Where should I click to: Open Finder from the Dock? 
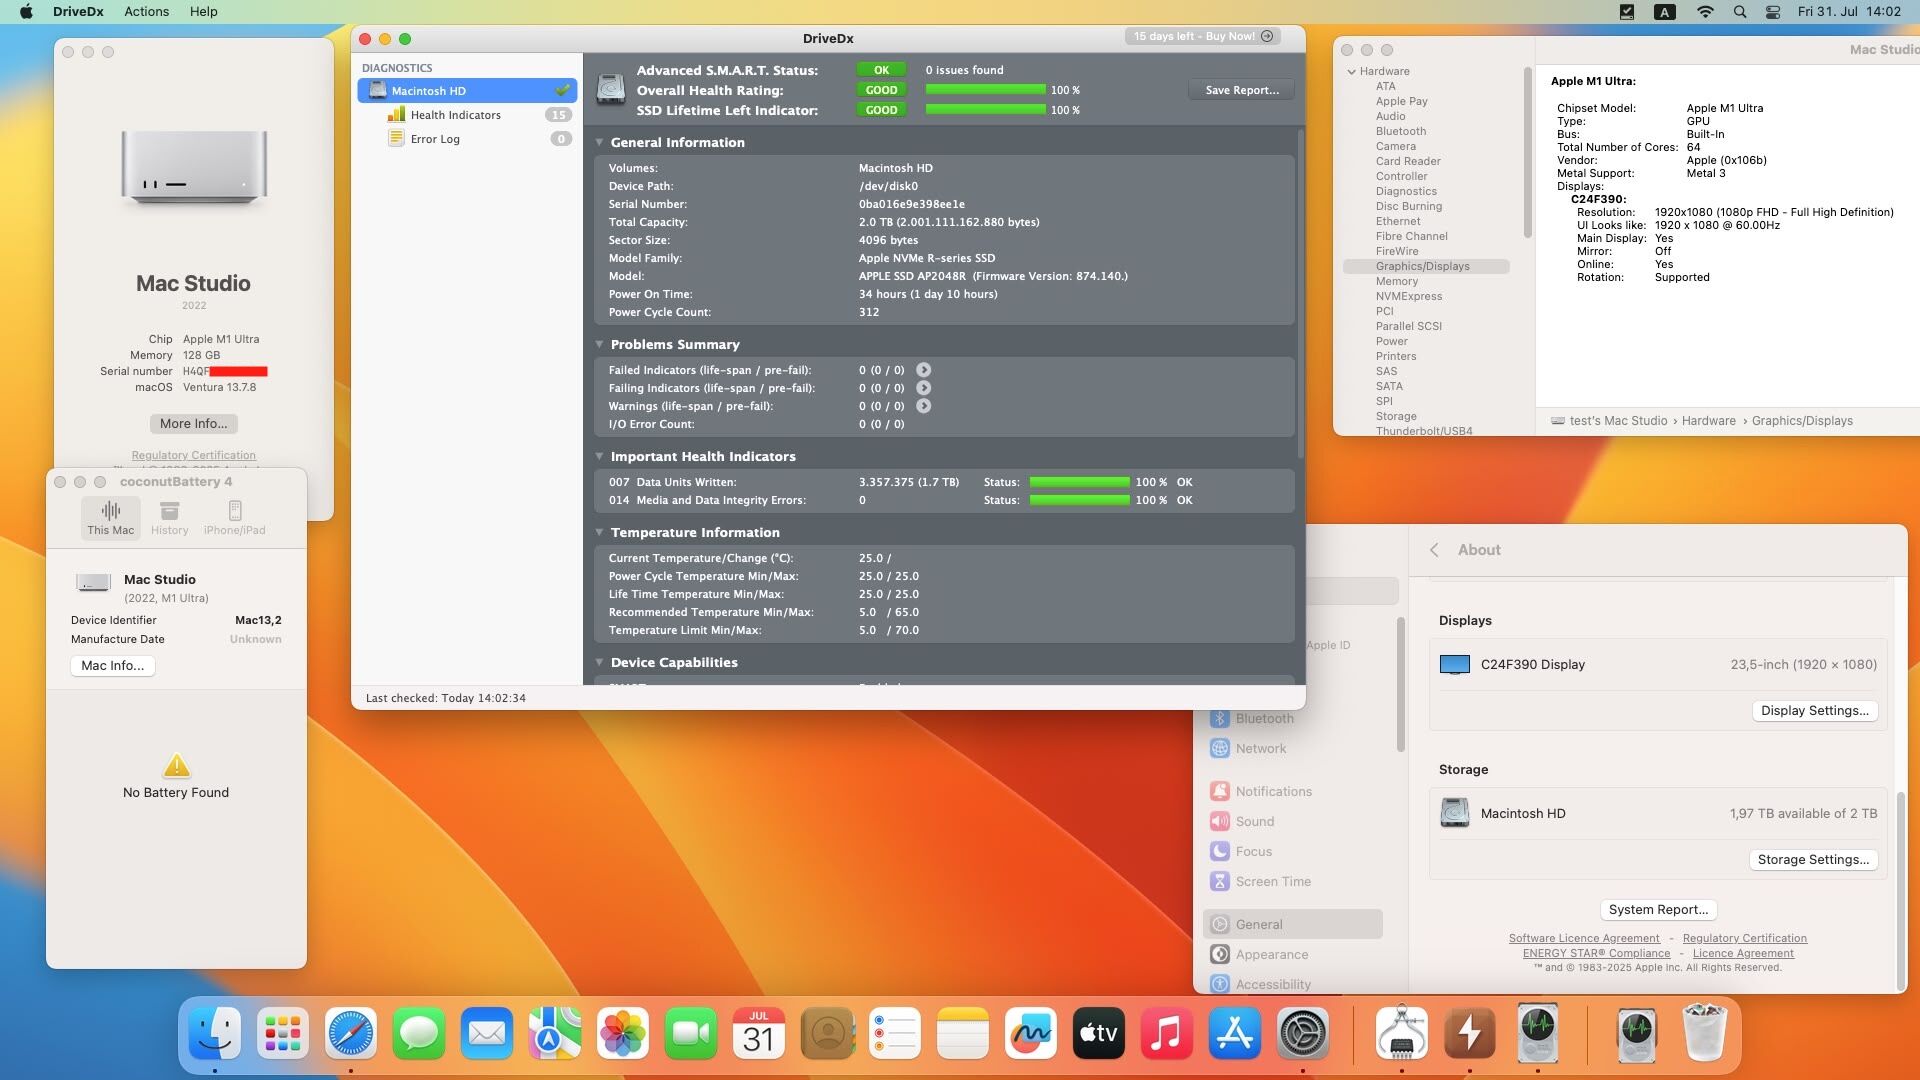coord(215,1033)
